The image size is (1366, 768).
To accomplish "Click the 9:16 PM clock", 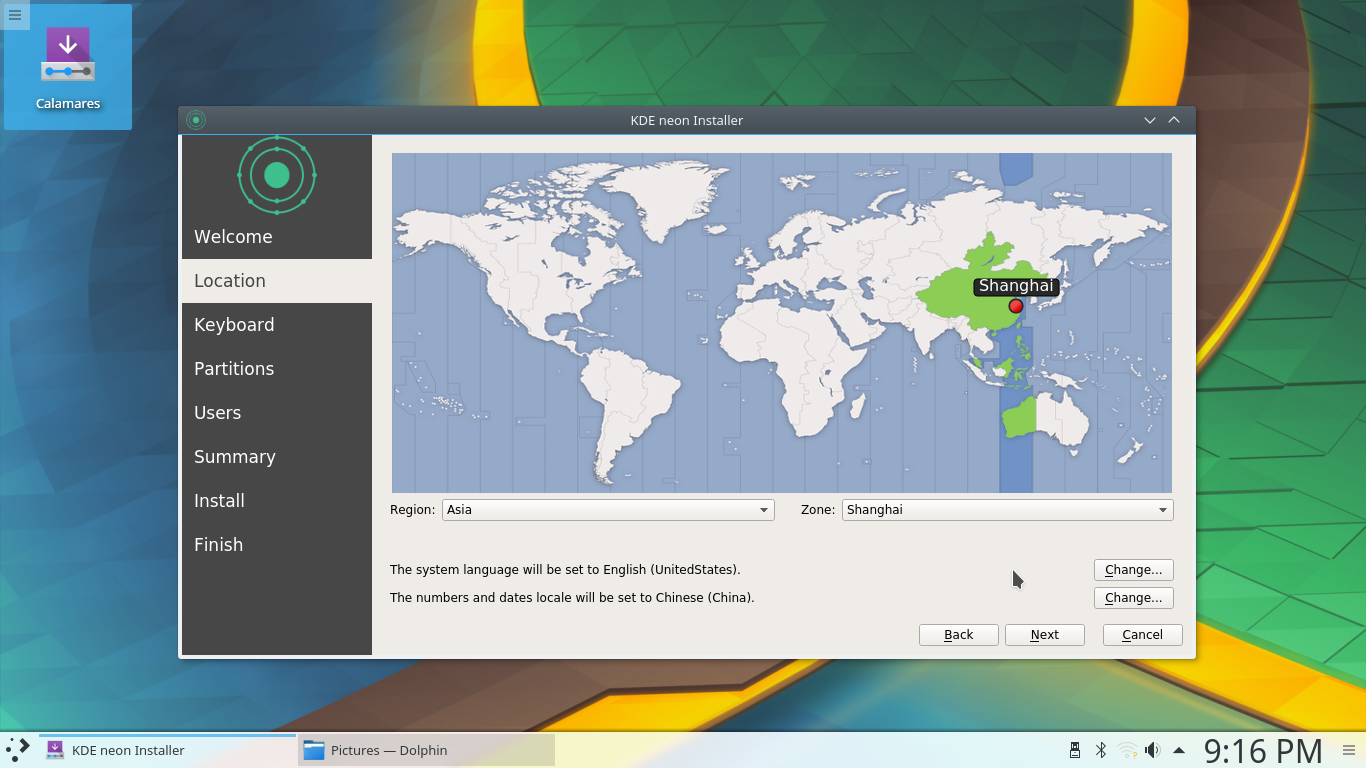I will point(1263,750).
